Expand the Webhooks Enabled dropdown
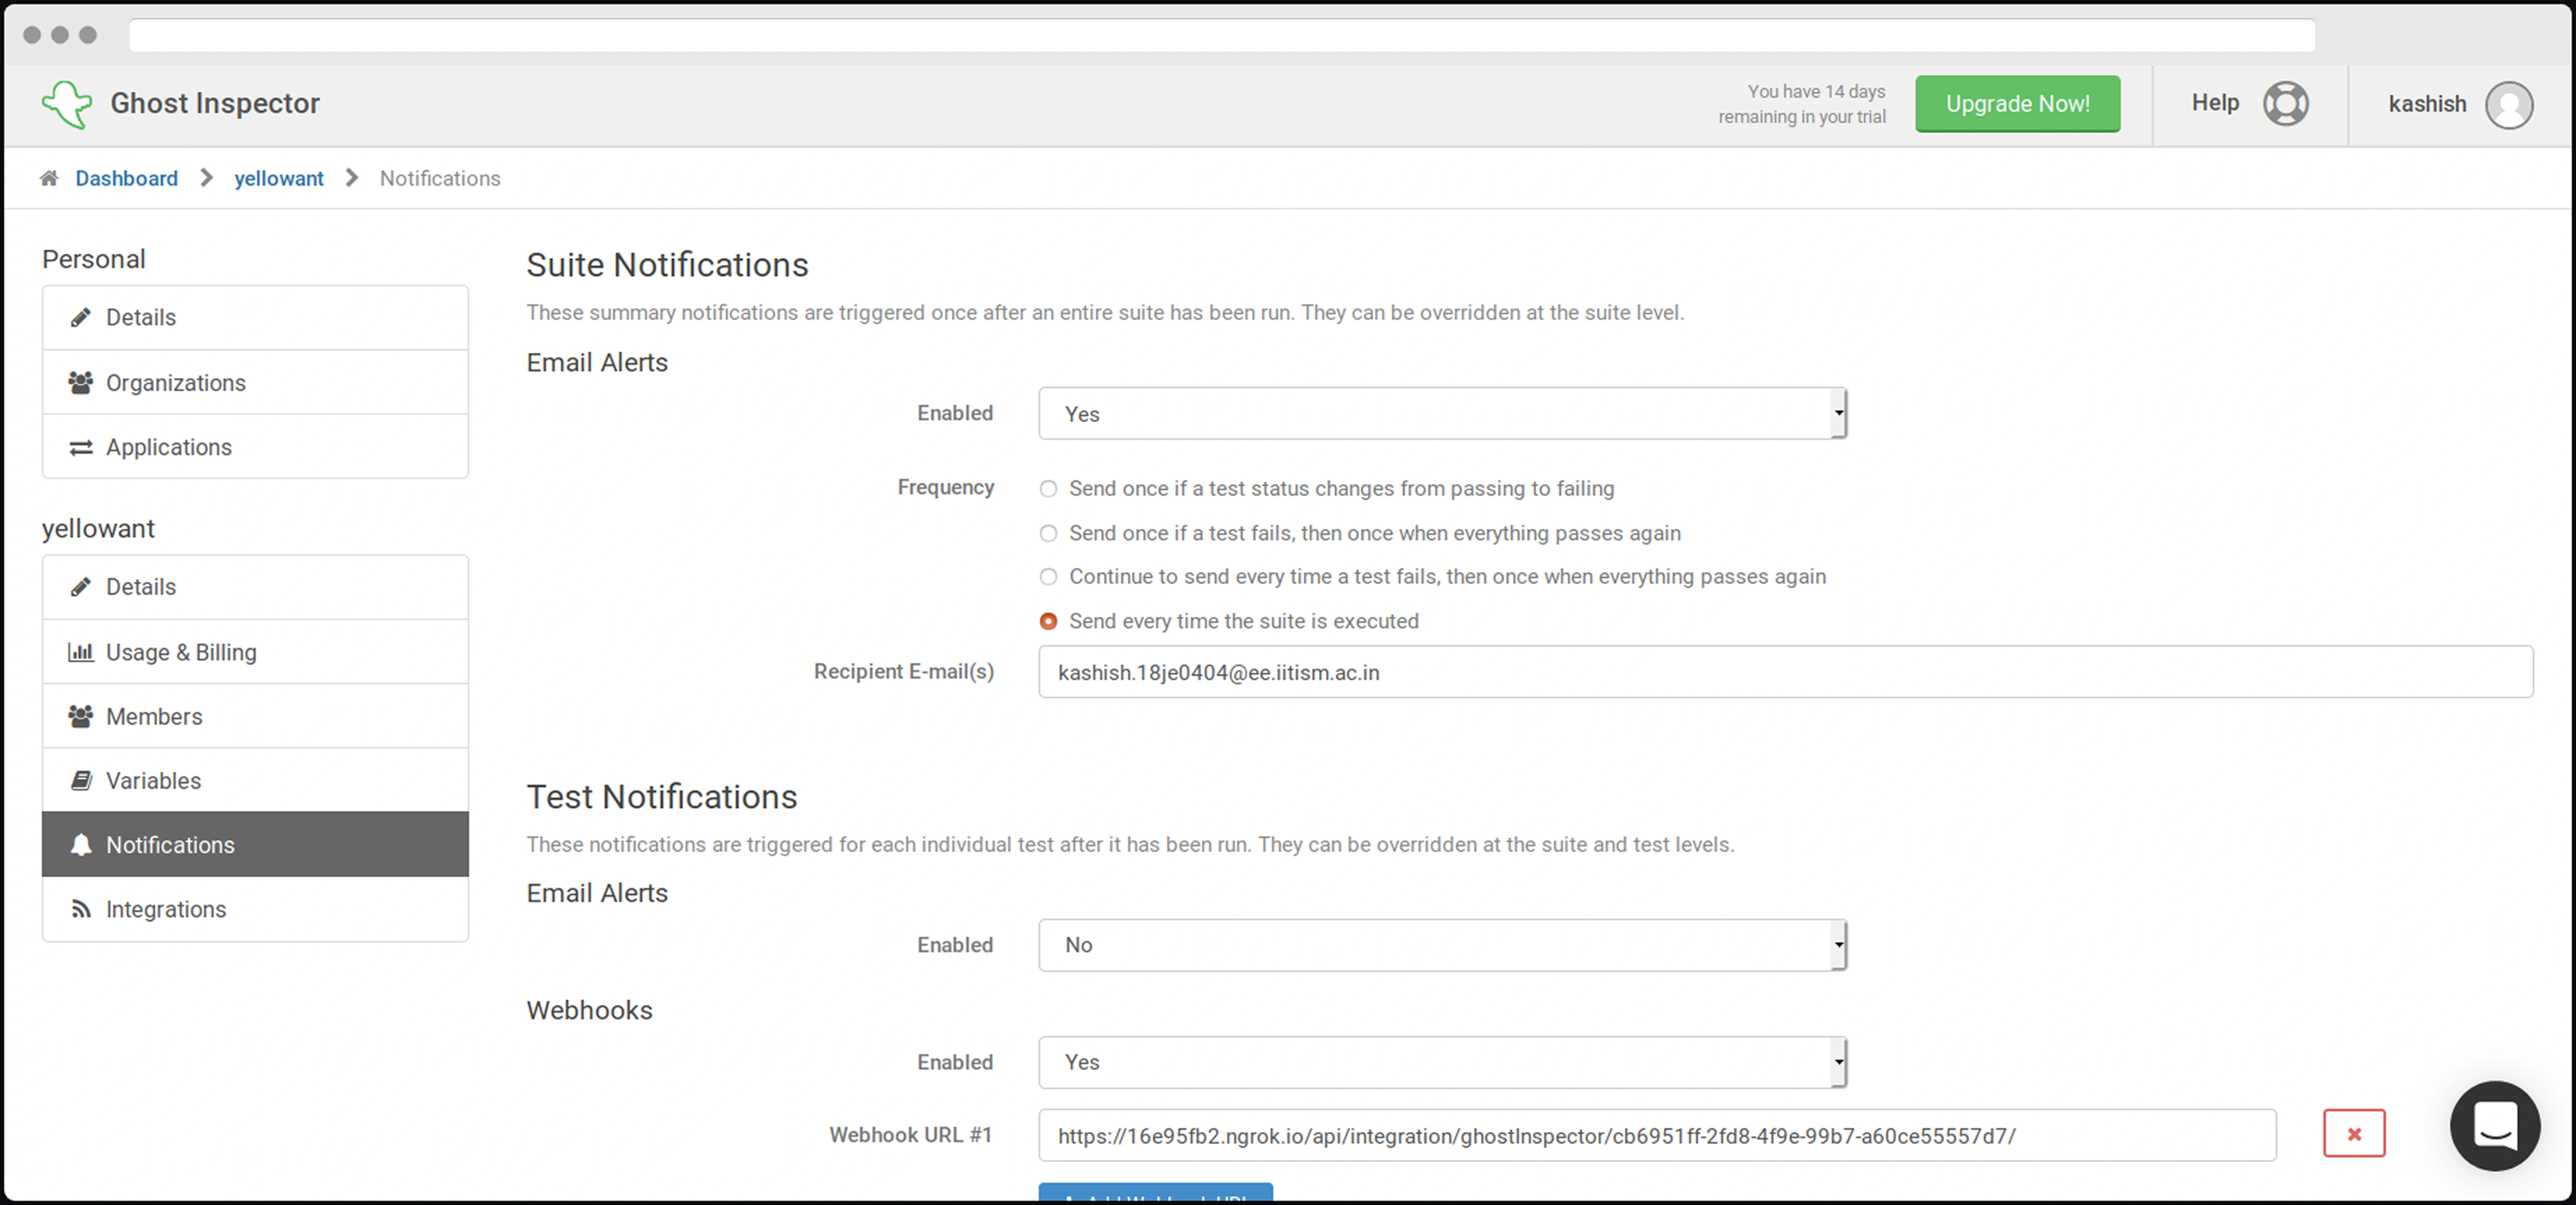 click(x=1441, y=1062)
